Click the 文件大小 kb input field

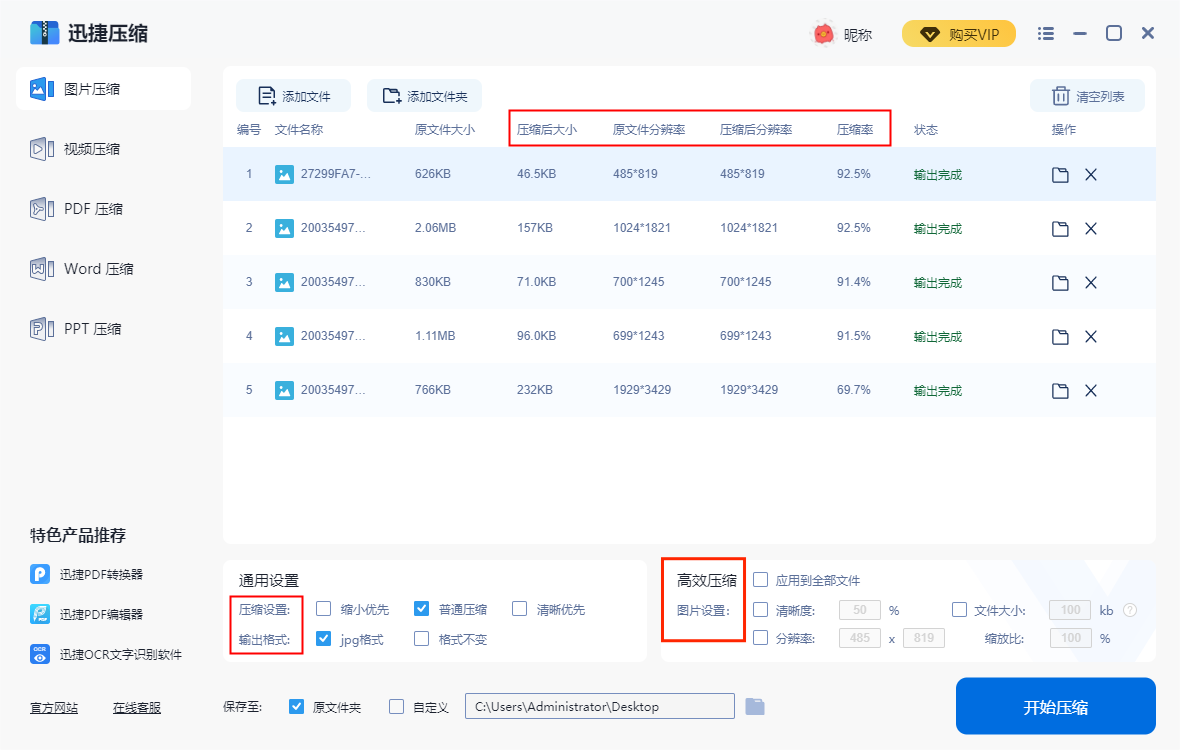tap(1070, 610)
